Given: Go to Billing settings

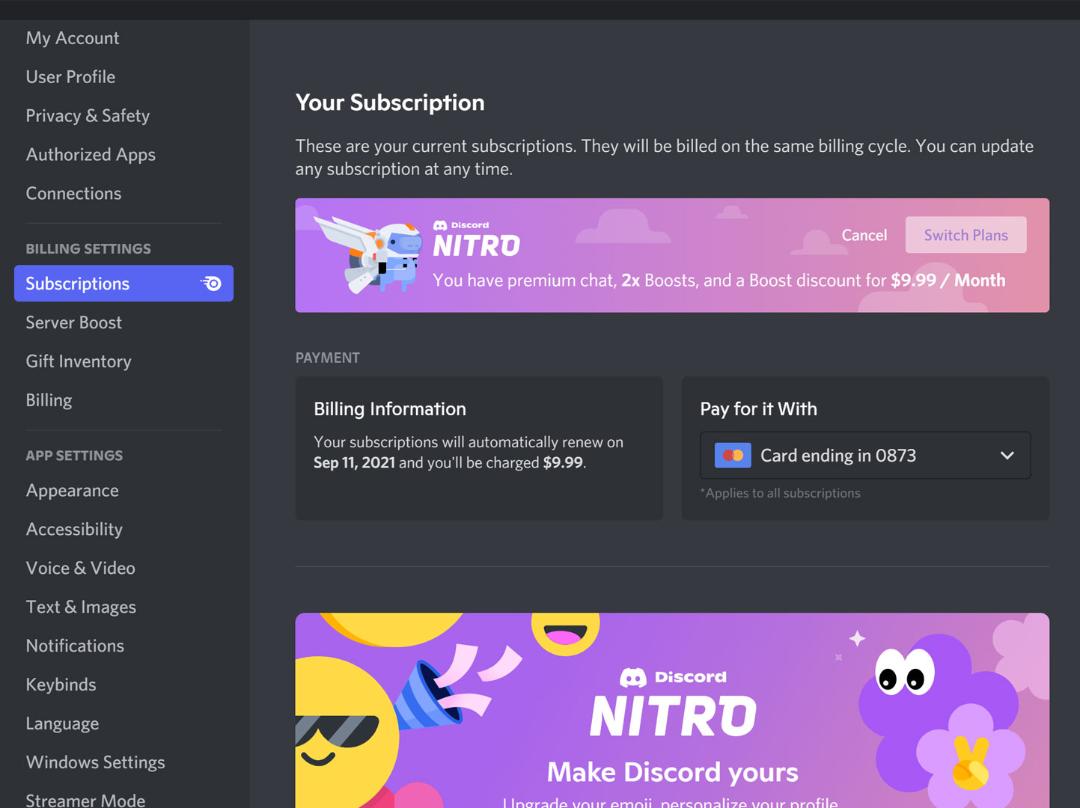Looking at the screenshot, I should tap(49, 400).
